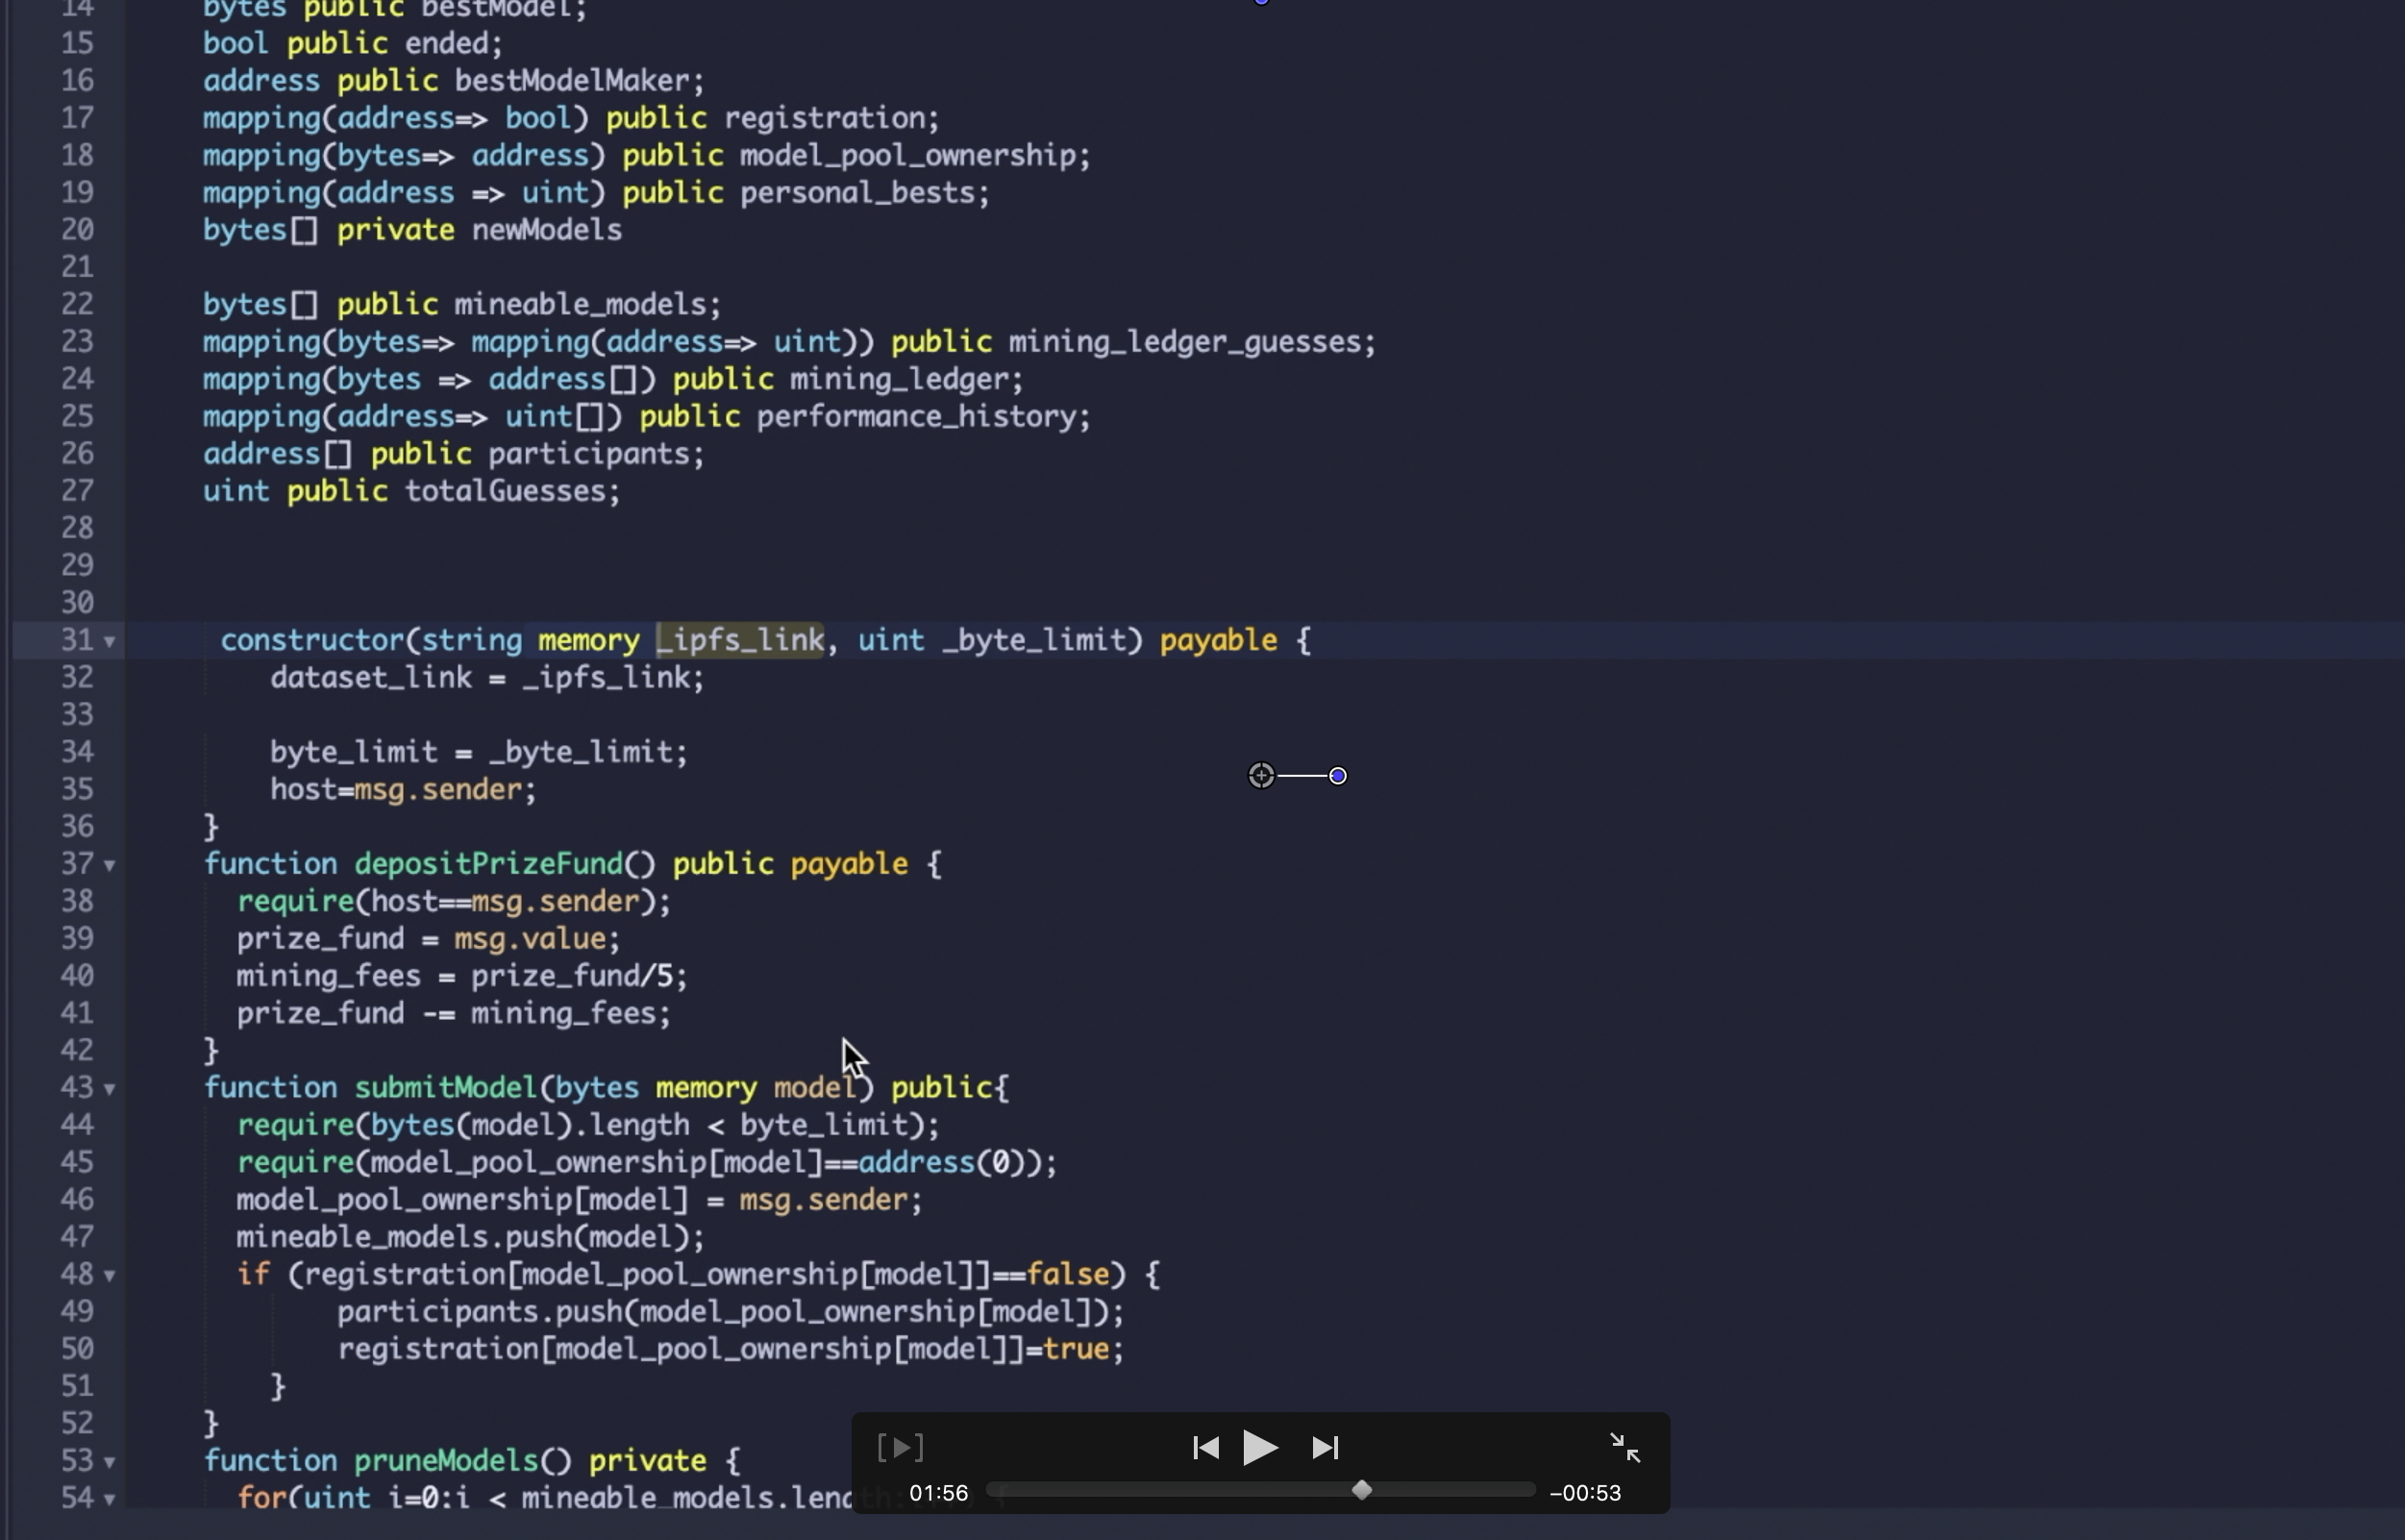The width and height of the screenshot is (2405, 1540).
Task: Skip to previous with the back-to-start icon
Action: click(1205, 1447)
